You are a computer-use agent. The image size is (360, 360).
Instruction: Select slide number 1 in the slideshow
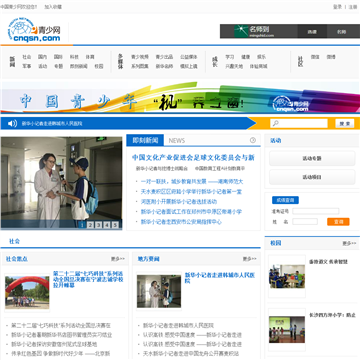[x=82, y=225]
